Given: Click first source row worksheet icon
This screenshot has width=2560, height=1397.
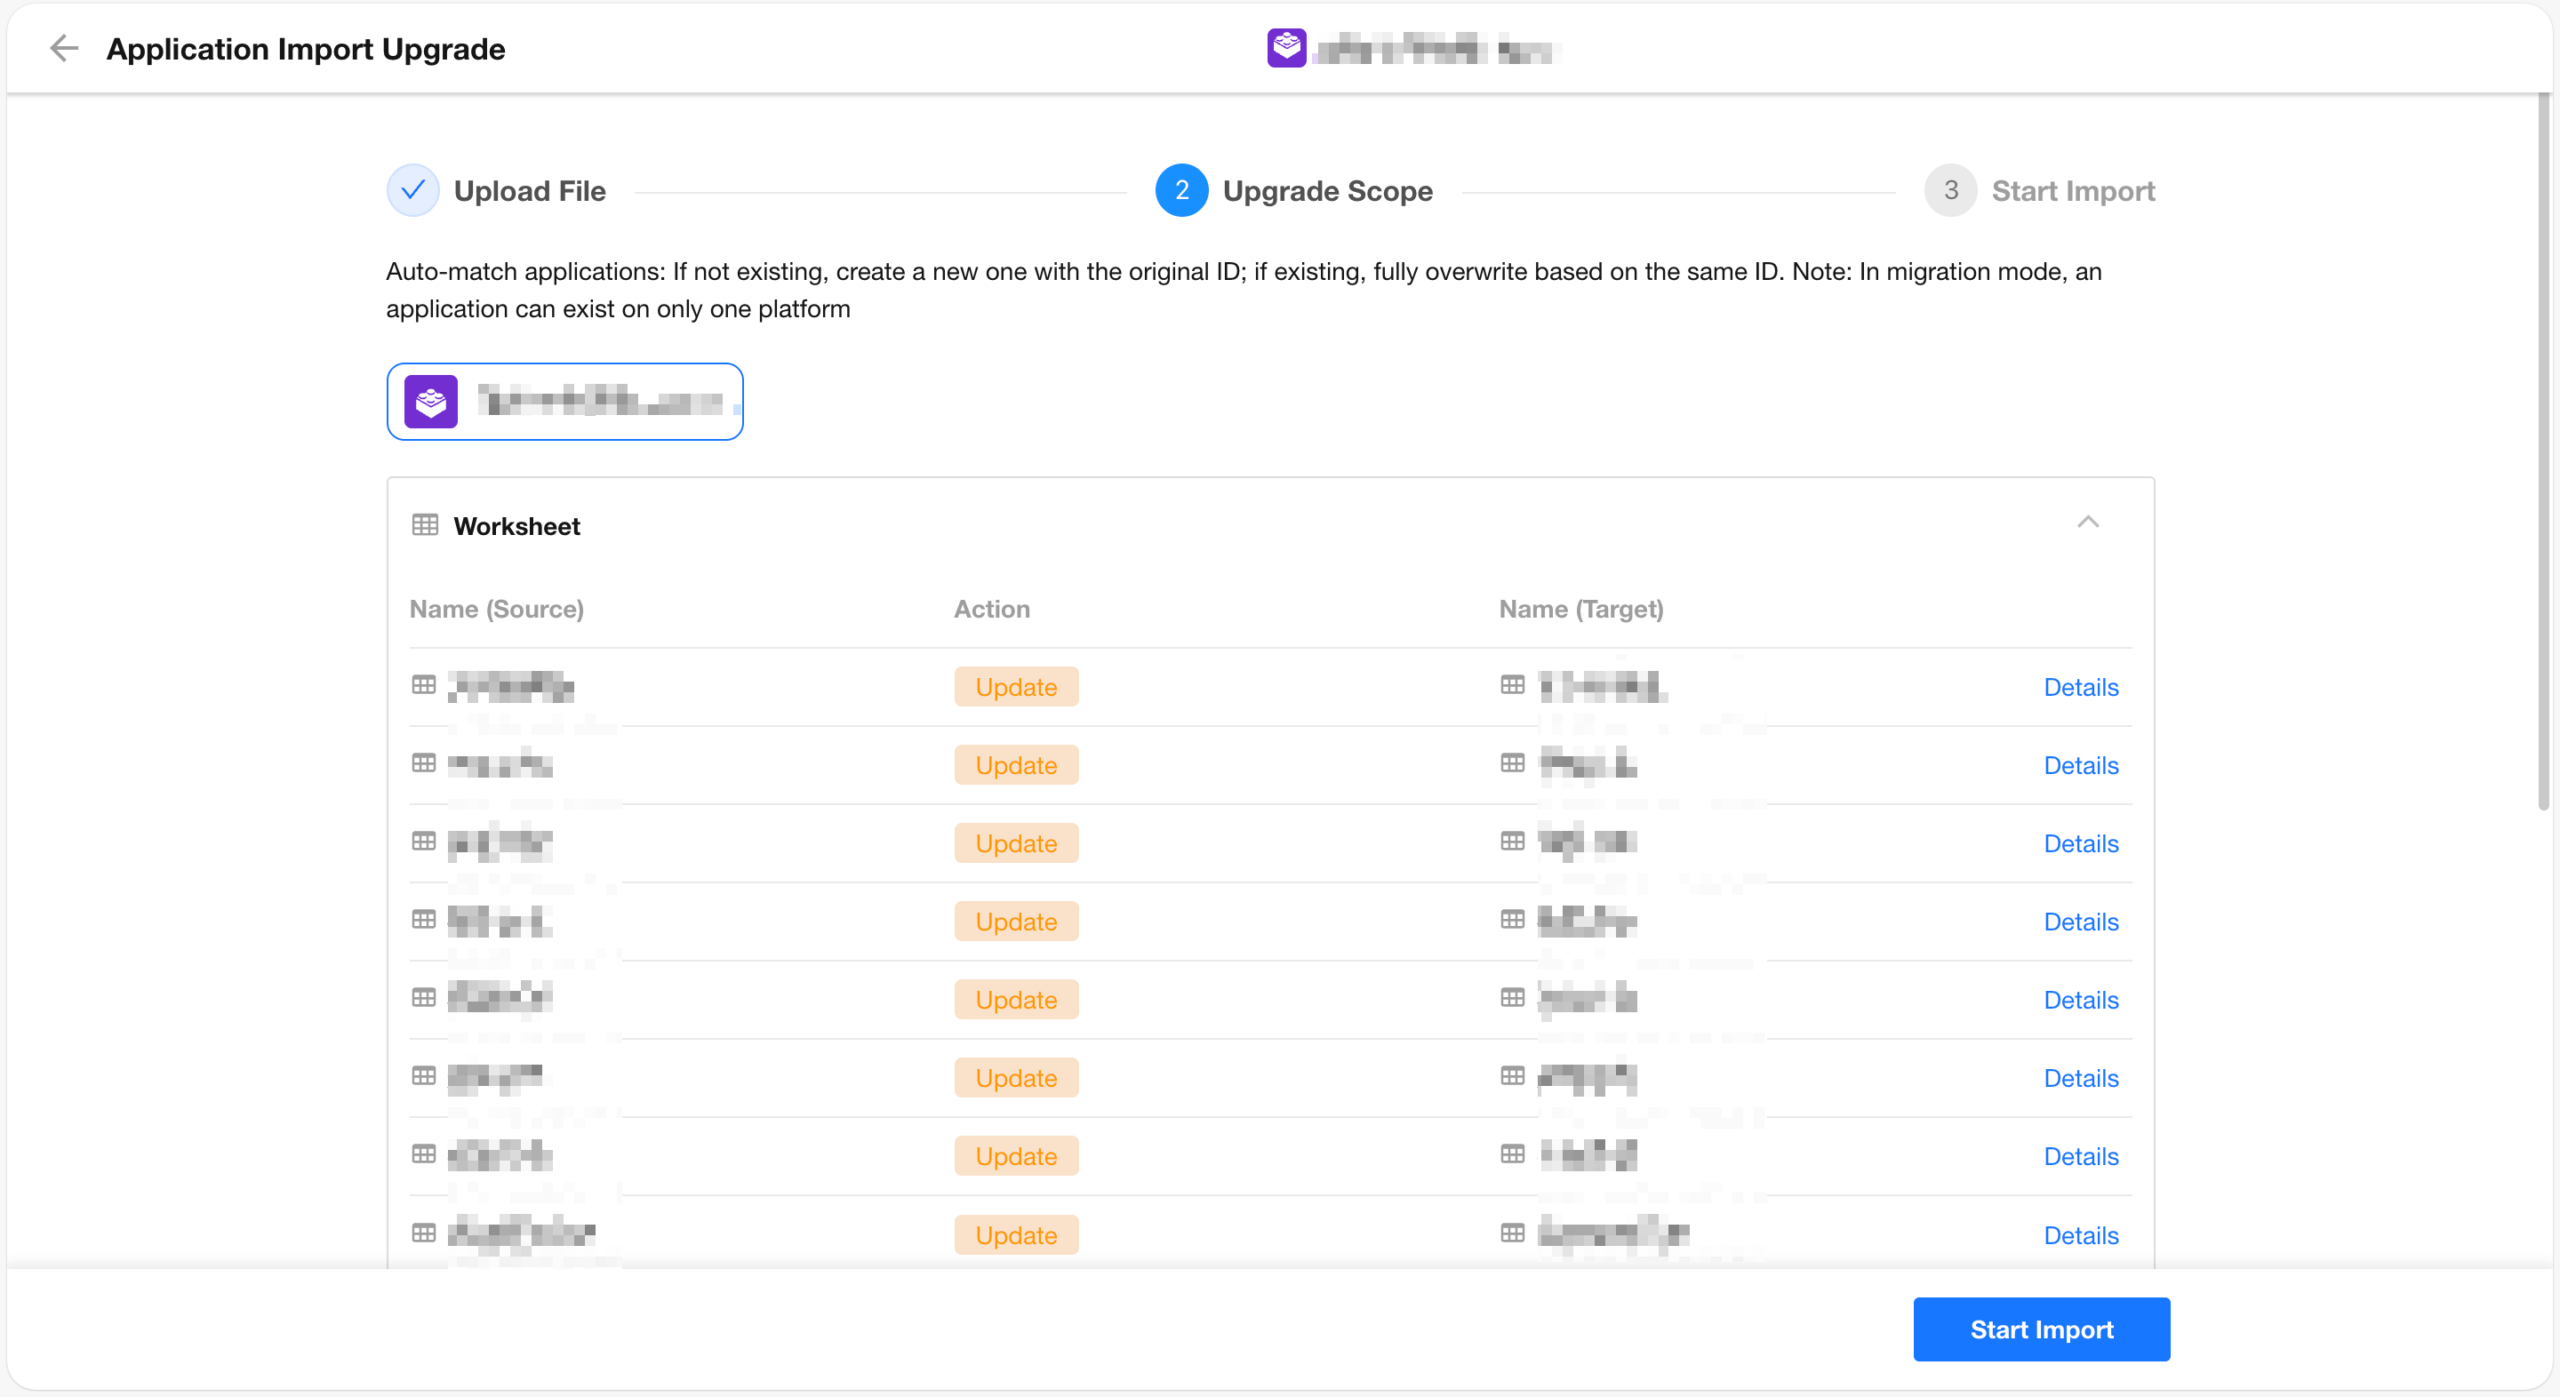Looking at the screenshot, I should tap(424, 685).
